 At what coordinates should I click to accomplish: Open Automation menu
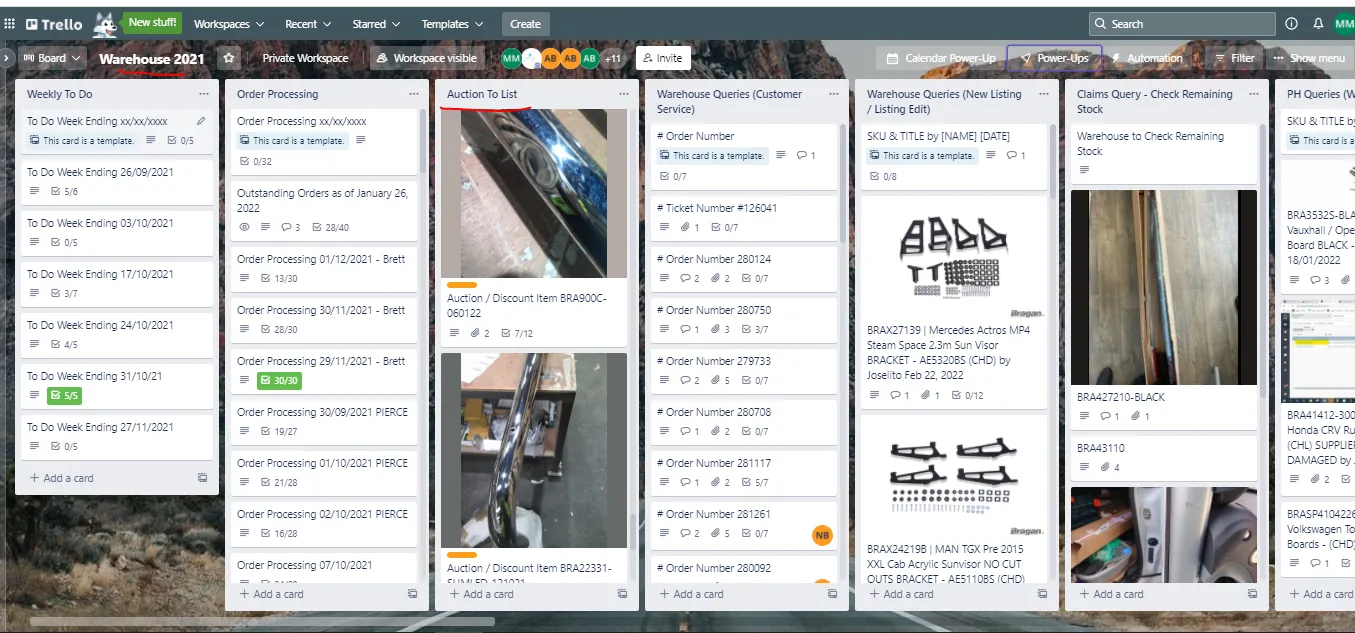pos(1146,58)
